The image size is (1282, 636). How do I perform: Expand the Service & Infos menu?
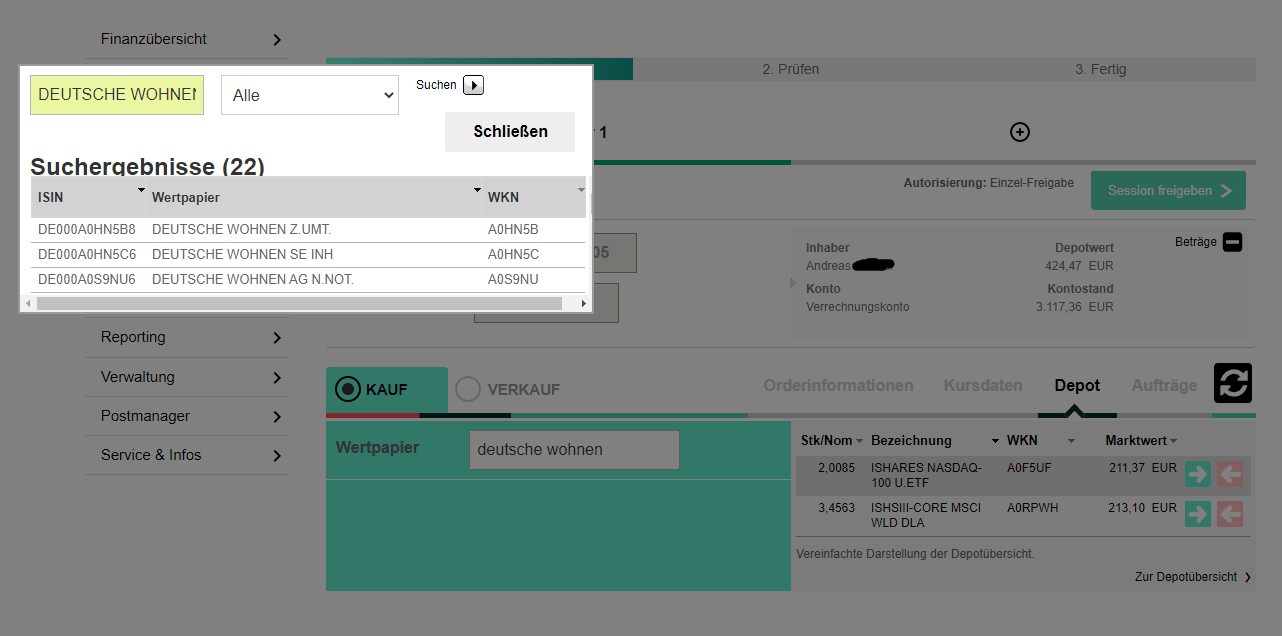click(277, 456)
